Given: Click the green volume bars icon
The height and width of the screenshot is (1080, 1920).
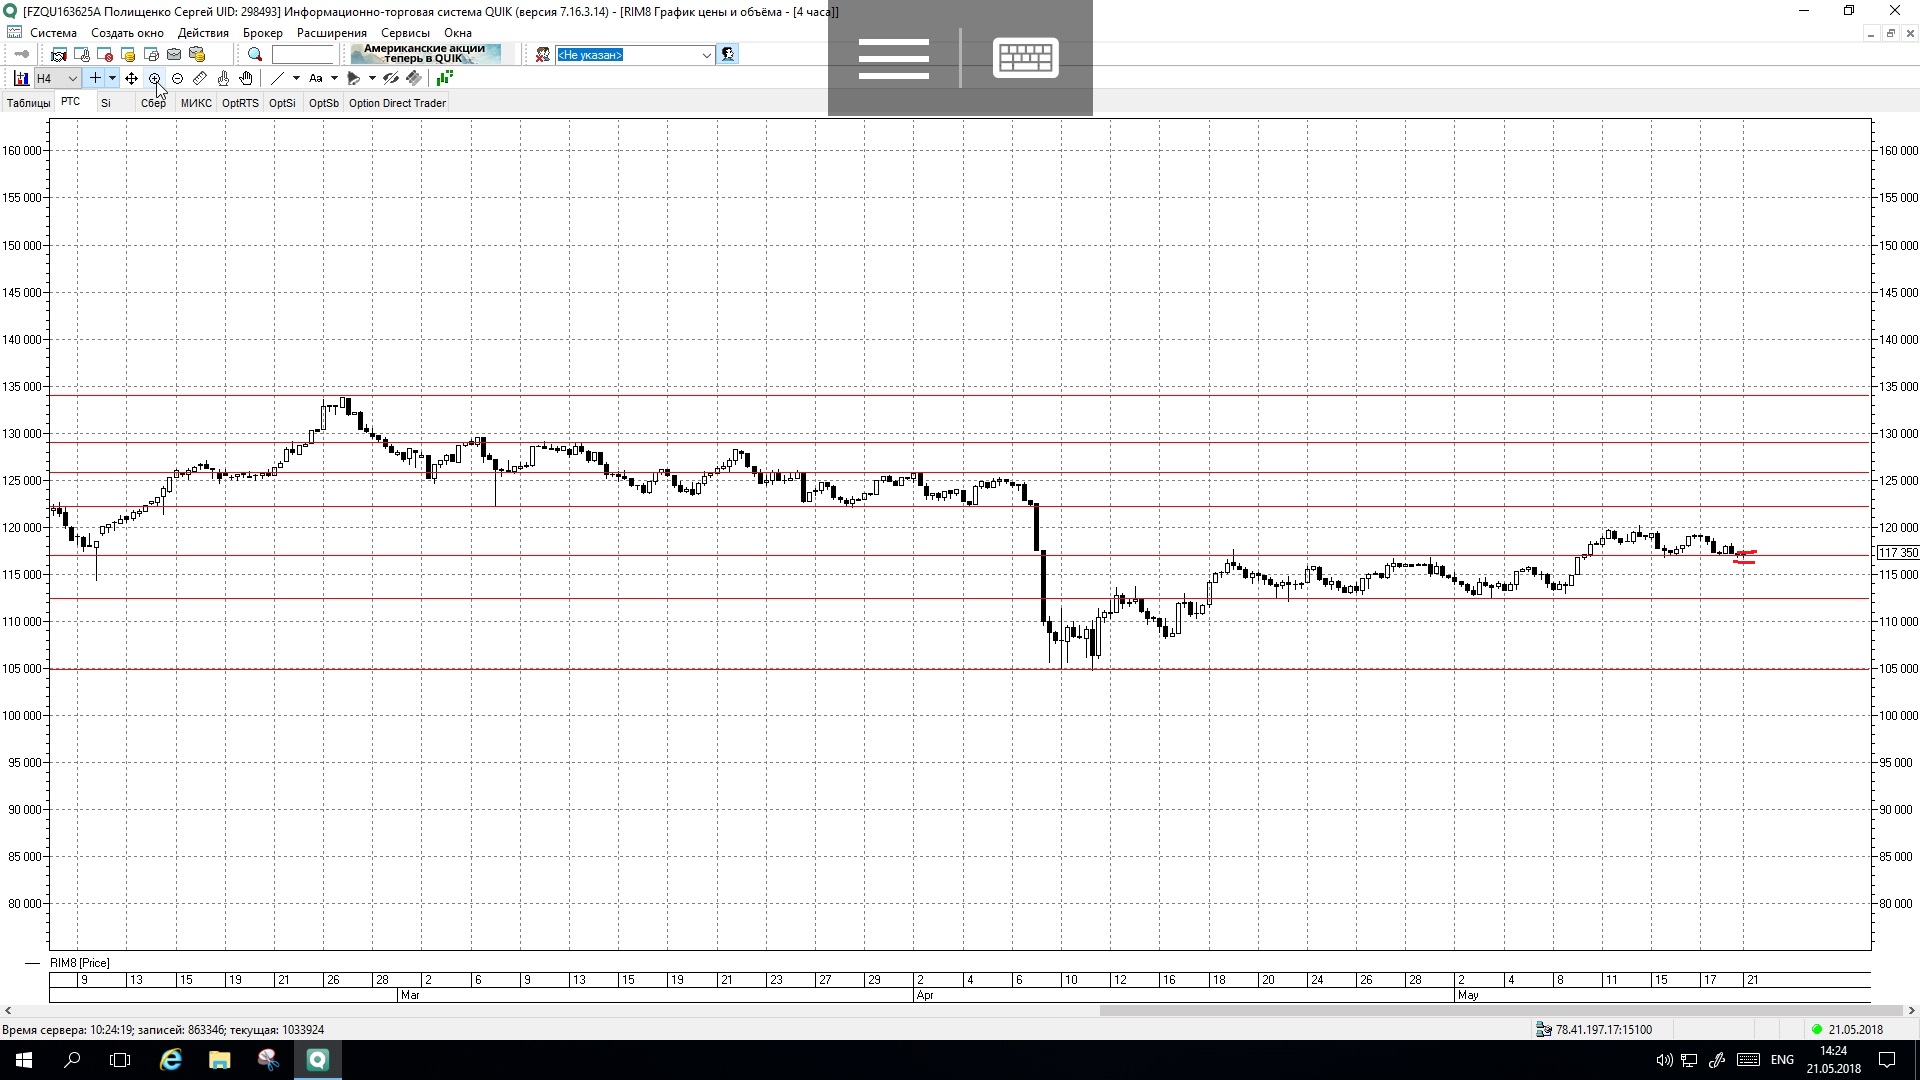Looking at the screenshot, I should tap(444, 78).
